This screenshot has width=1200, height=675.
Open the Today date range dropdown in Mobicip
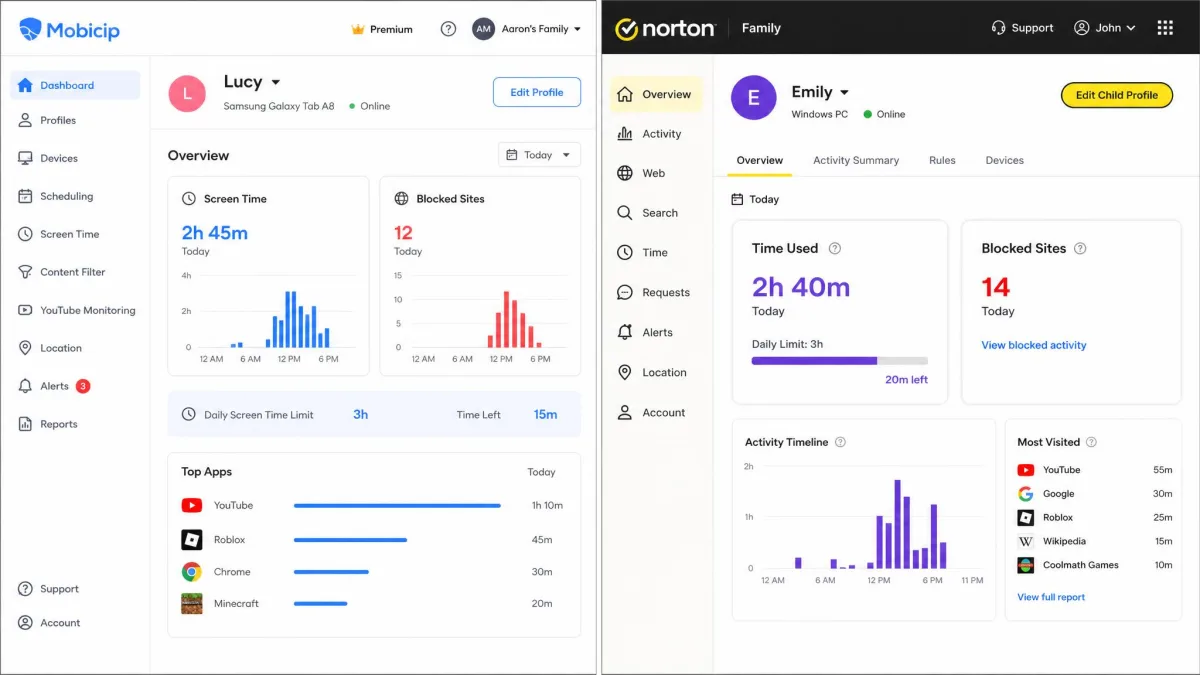point(539,155)
